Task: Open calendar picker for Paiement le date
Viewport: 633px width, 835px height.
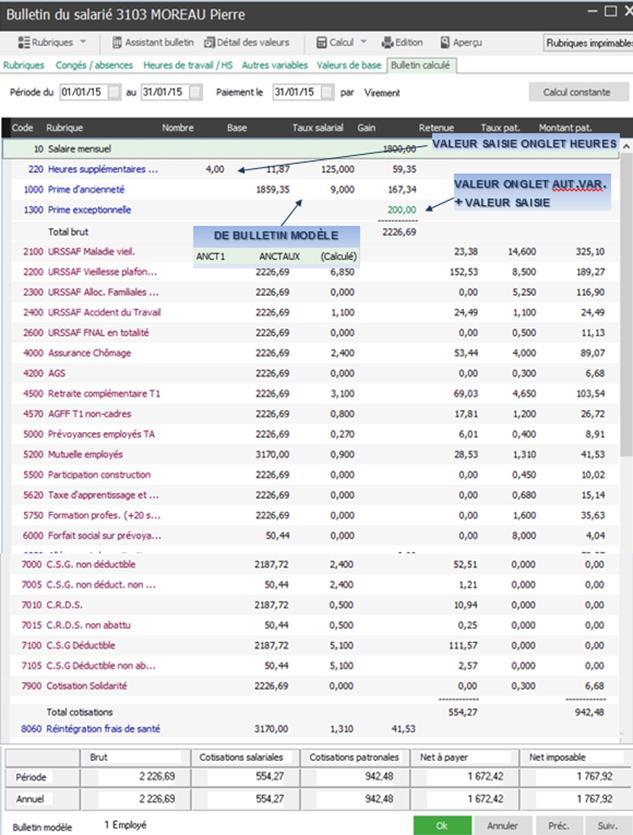Action: pos(326,92)
